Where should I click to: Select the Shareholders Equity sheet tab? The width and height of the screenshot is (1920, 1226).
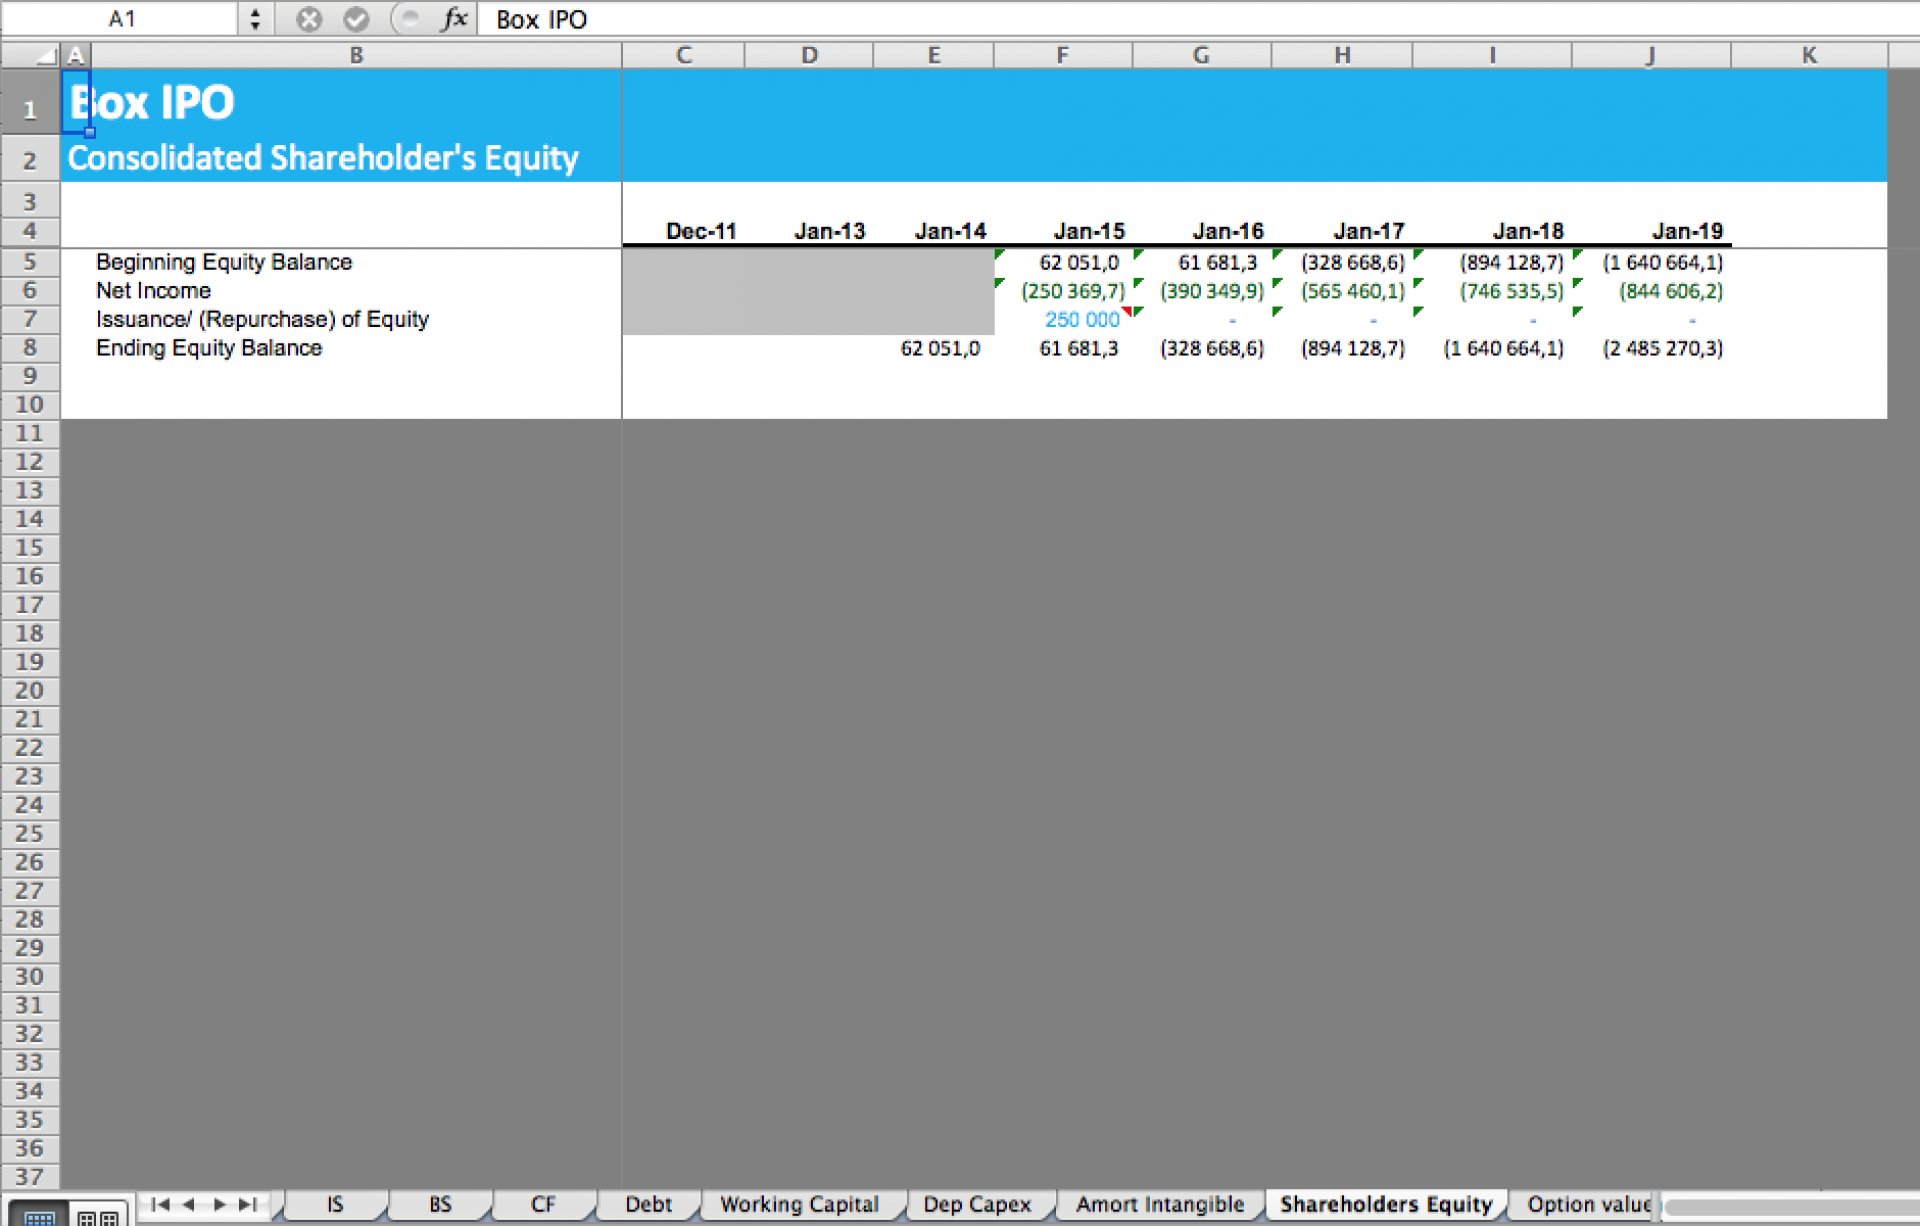[x=1386, y=1204]
